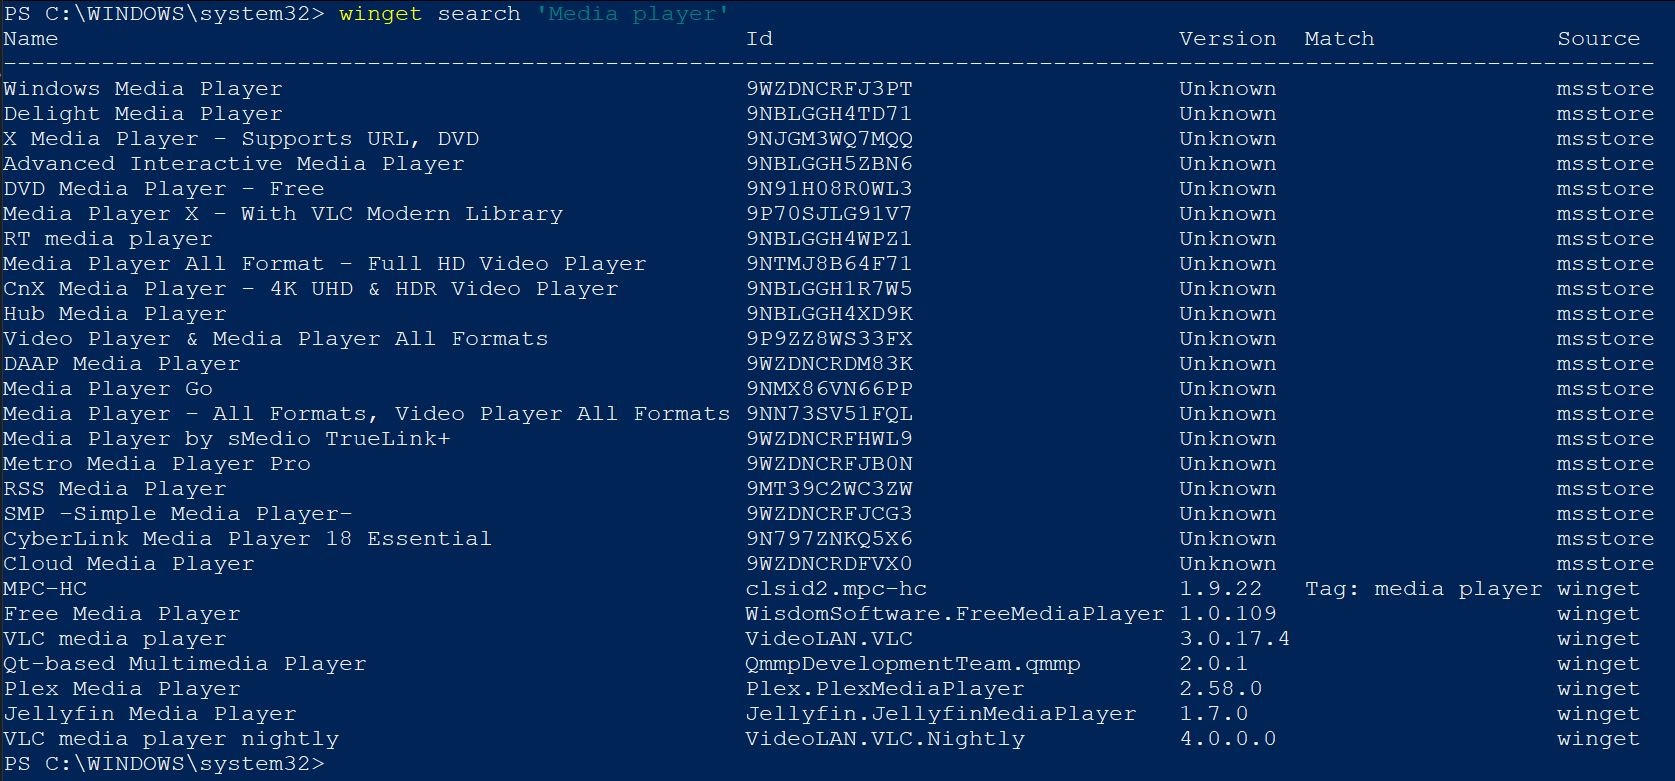Image resolution: width=1675 pixels, height=781 pixels.
Task: Select the Id '9P9ZZ8WS33FX'
Action: [829, 339]
